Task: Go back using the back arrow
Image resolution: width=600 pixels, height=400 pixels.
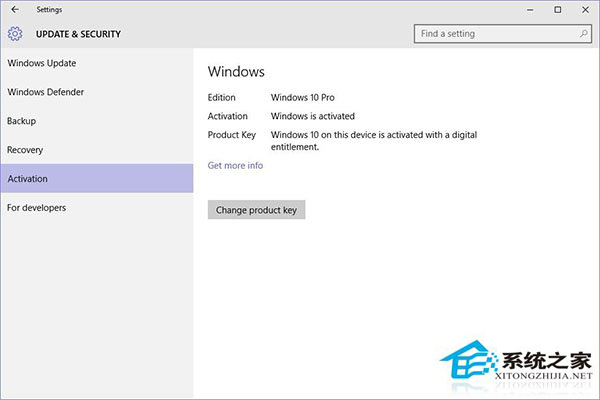Action: pyautogui.click(x=15, y=10)
